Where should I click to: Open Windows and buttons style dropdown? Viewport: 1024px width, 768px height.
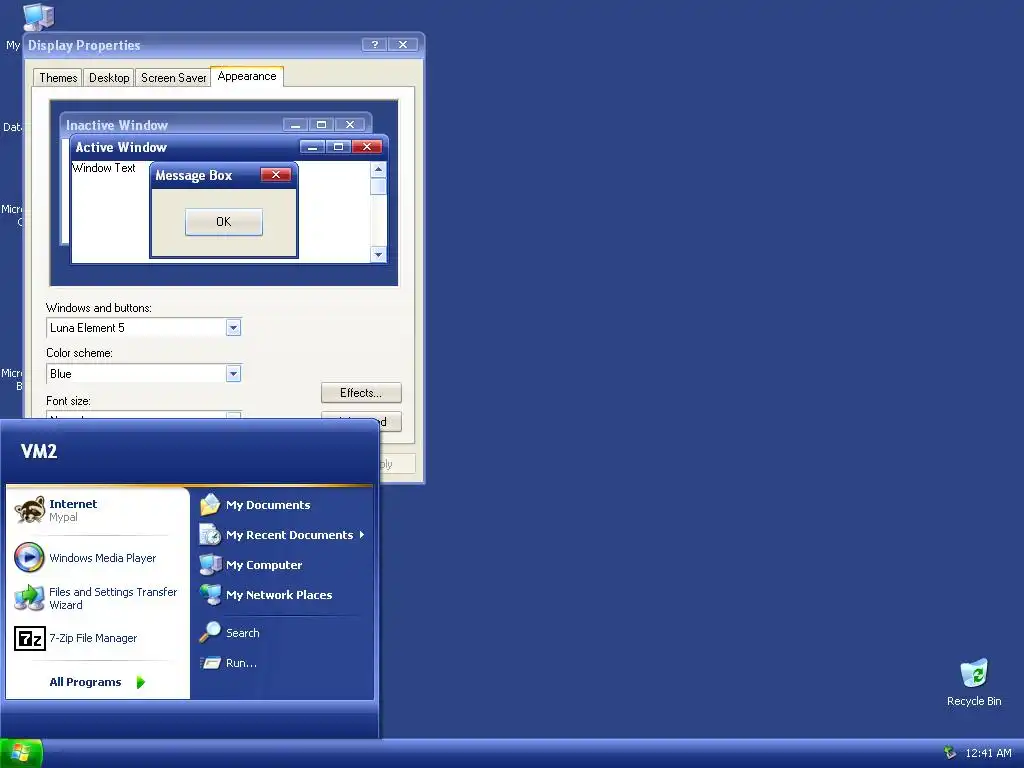(233, 327)
